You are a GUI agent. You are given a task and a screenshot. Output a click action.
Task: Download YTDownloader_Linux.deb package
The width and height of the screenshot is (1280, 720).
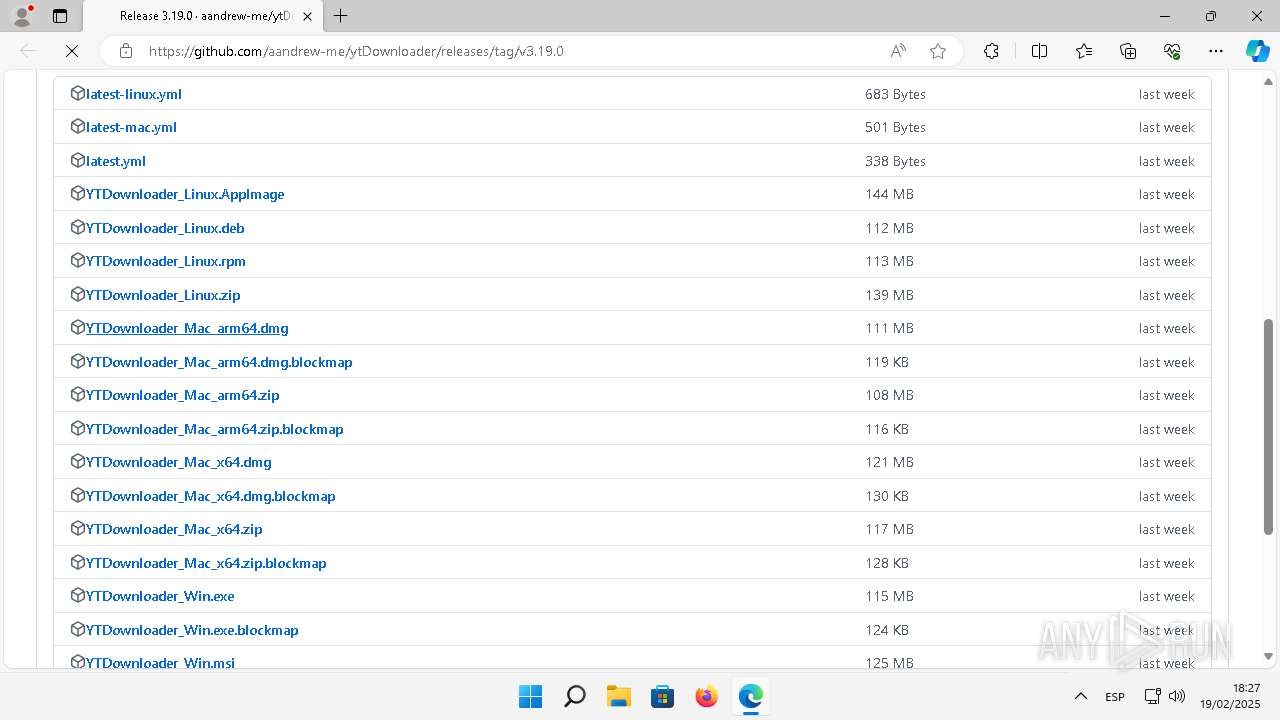pos(165,228)
